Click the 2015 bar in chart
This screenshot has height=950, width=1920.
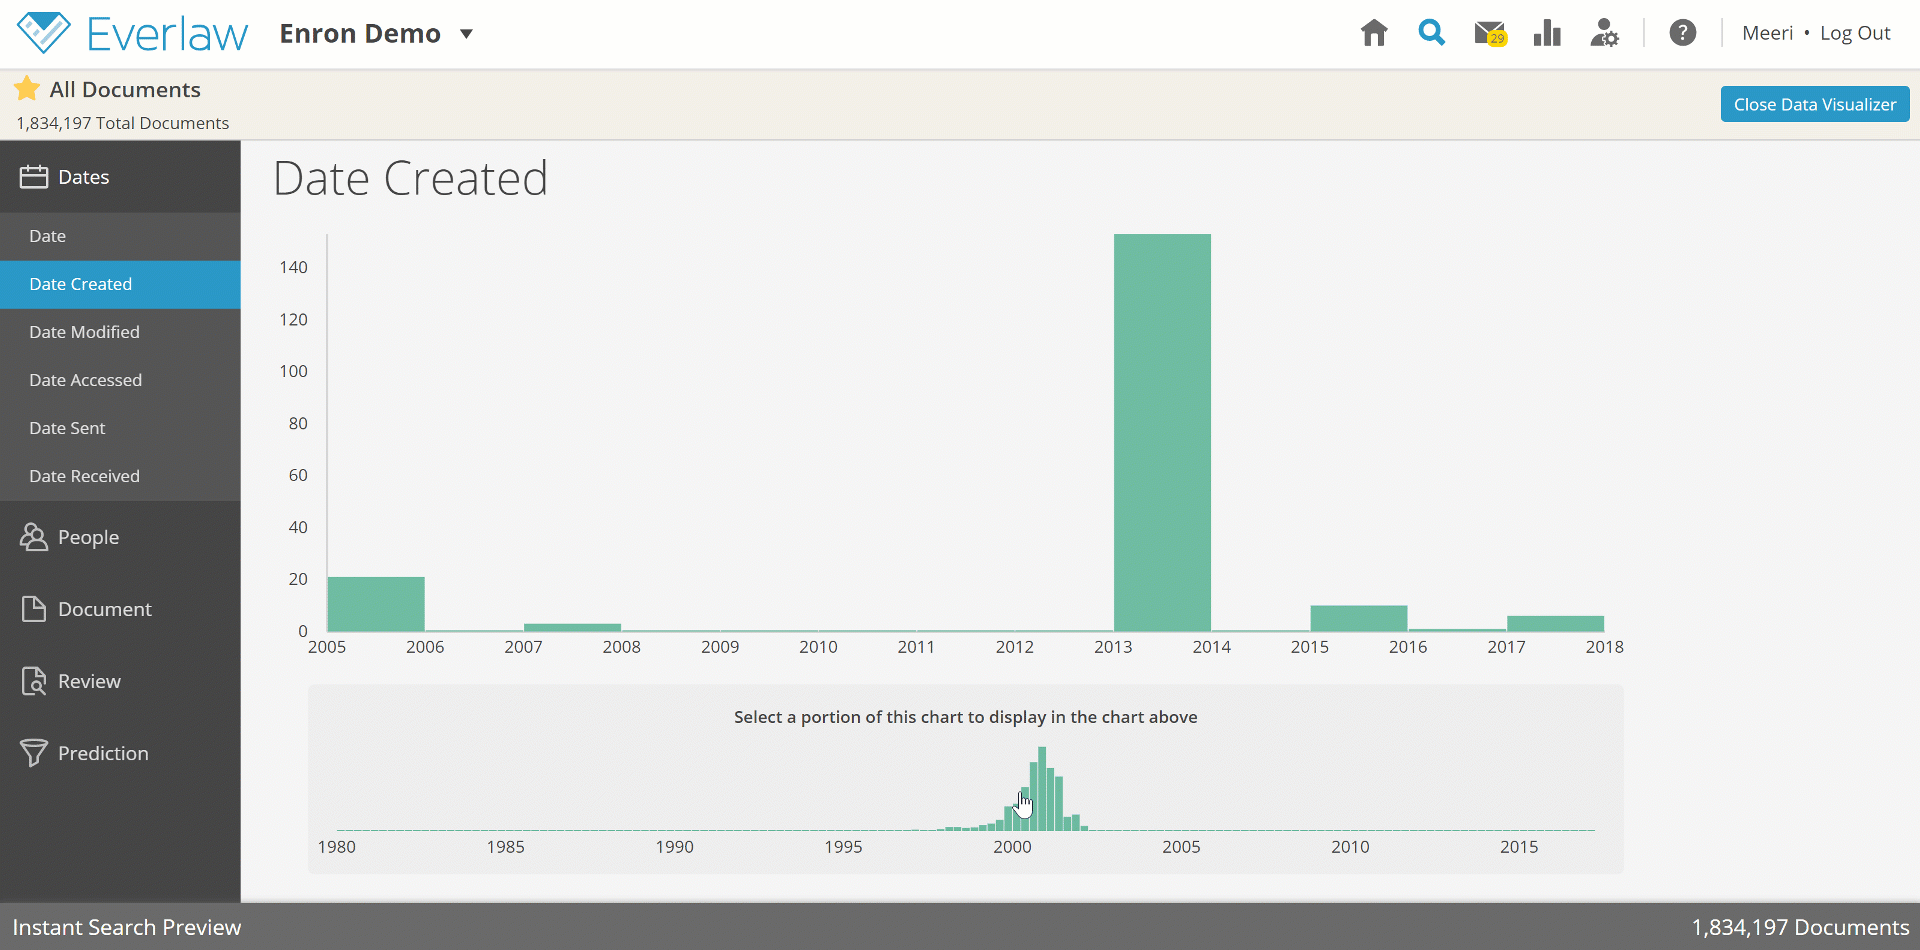click(1359, 618)
